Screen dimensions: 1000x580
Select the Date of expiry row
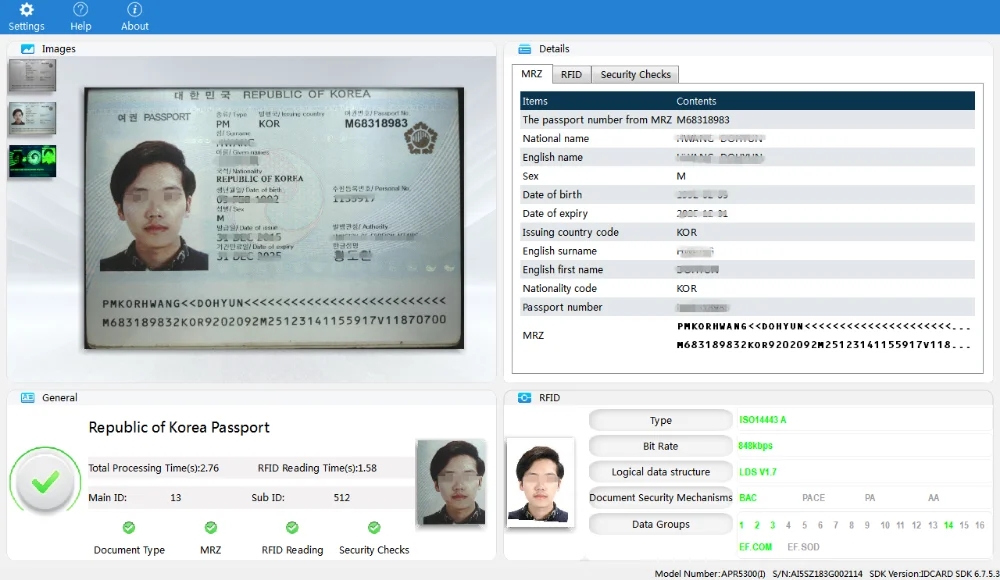(x=747, y=214)
